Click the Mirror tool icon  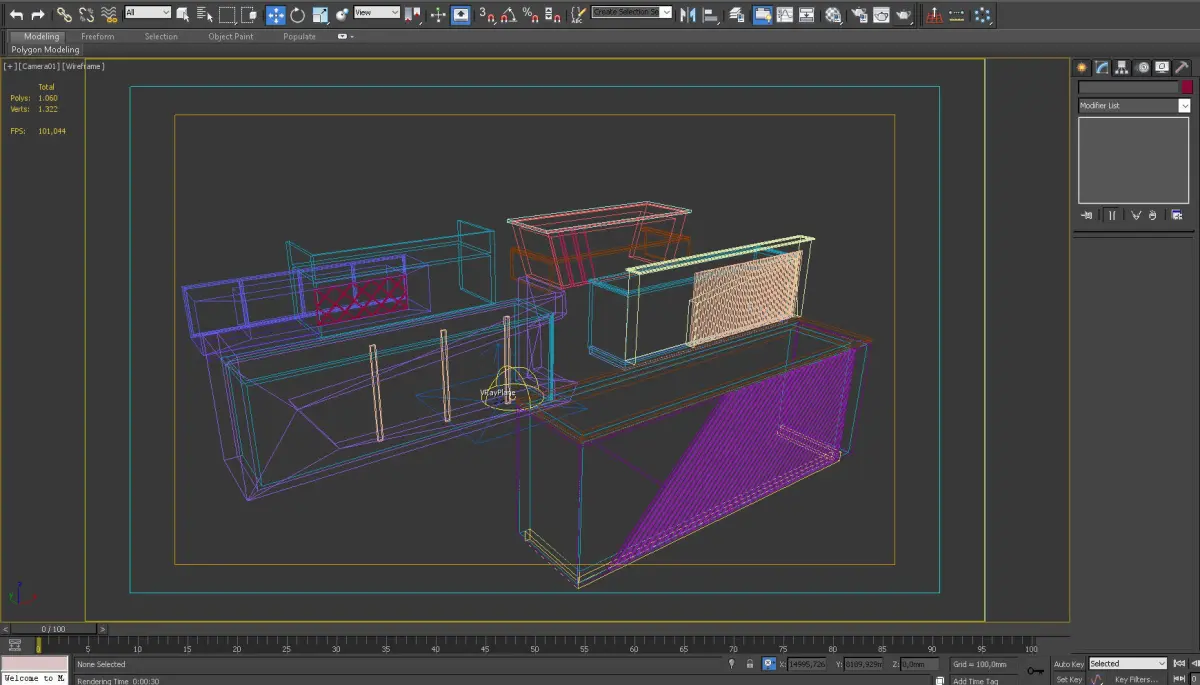pyautogui.click(x=687, y=15)
